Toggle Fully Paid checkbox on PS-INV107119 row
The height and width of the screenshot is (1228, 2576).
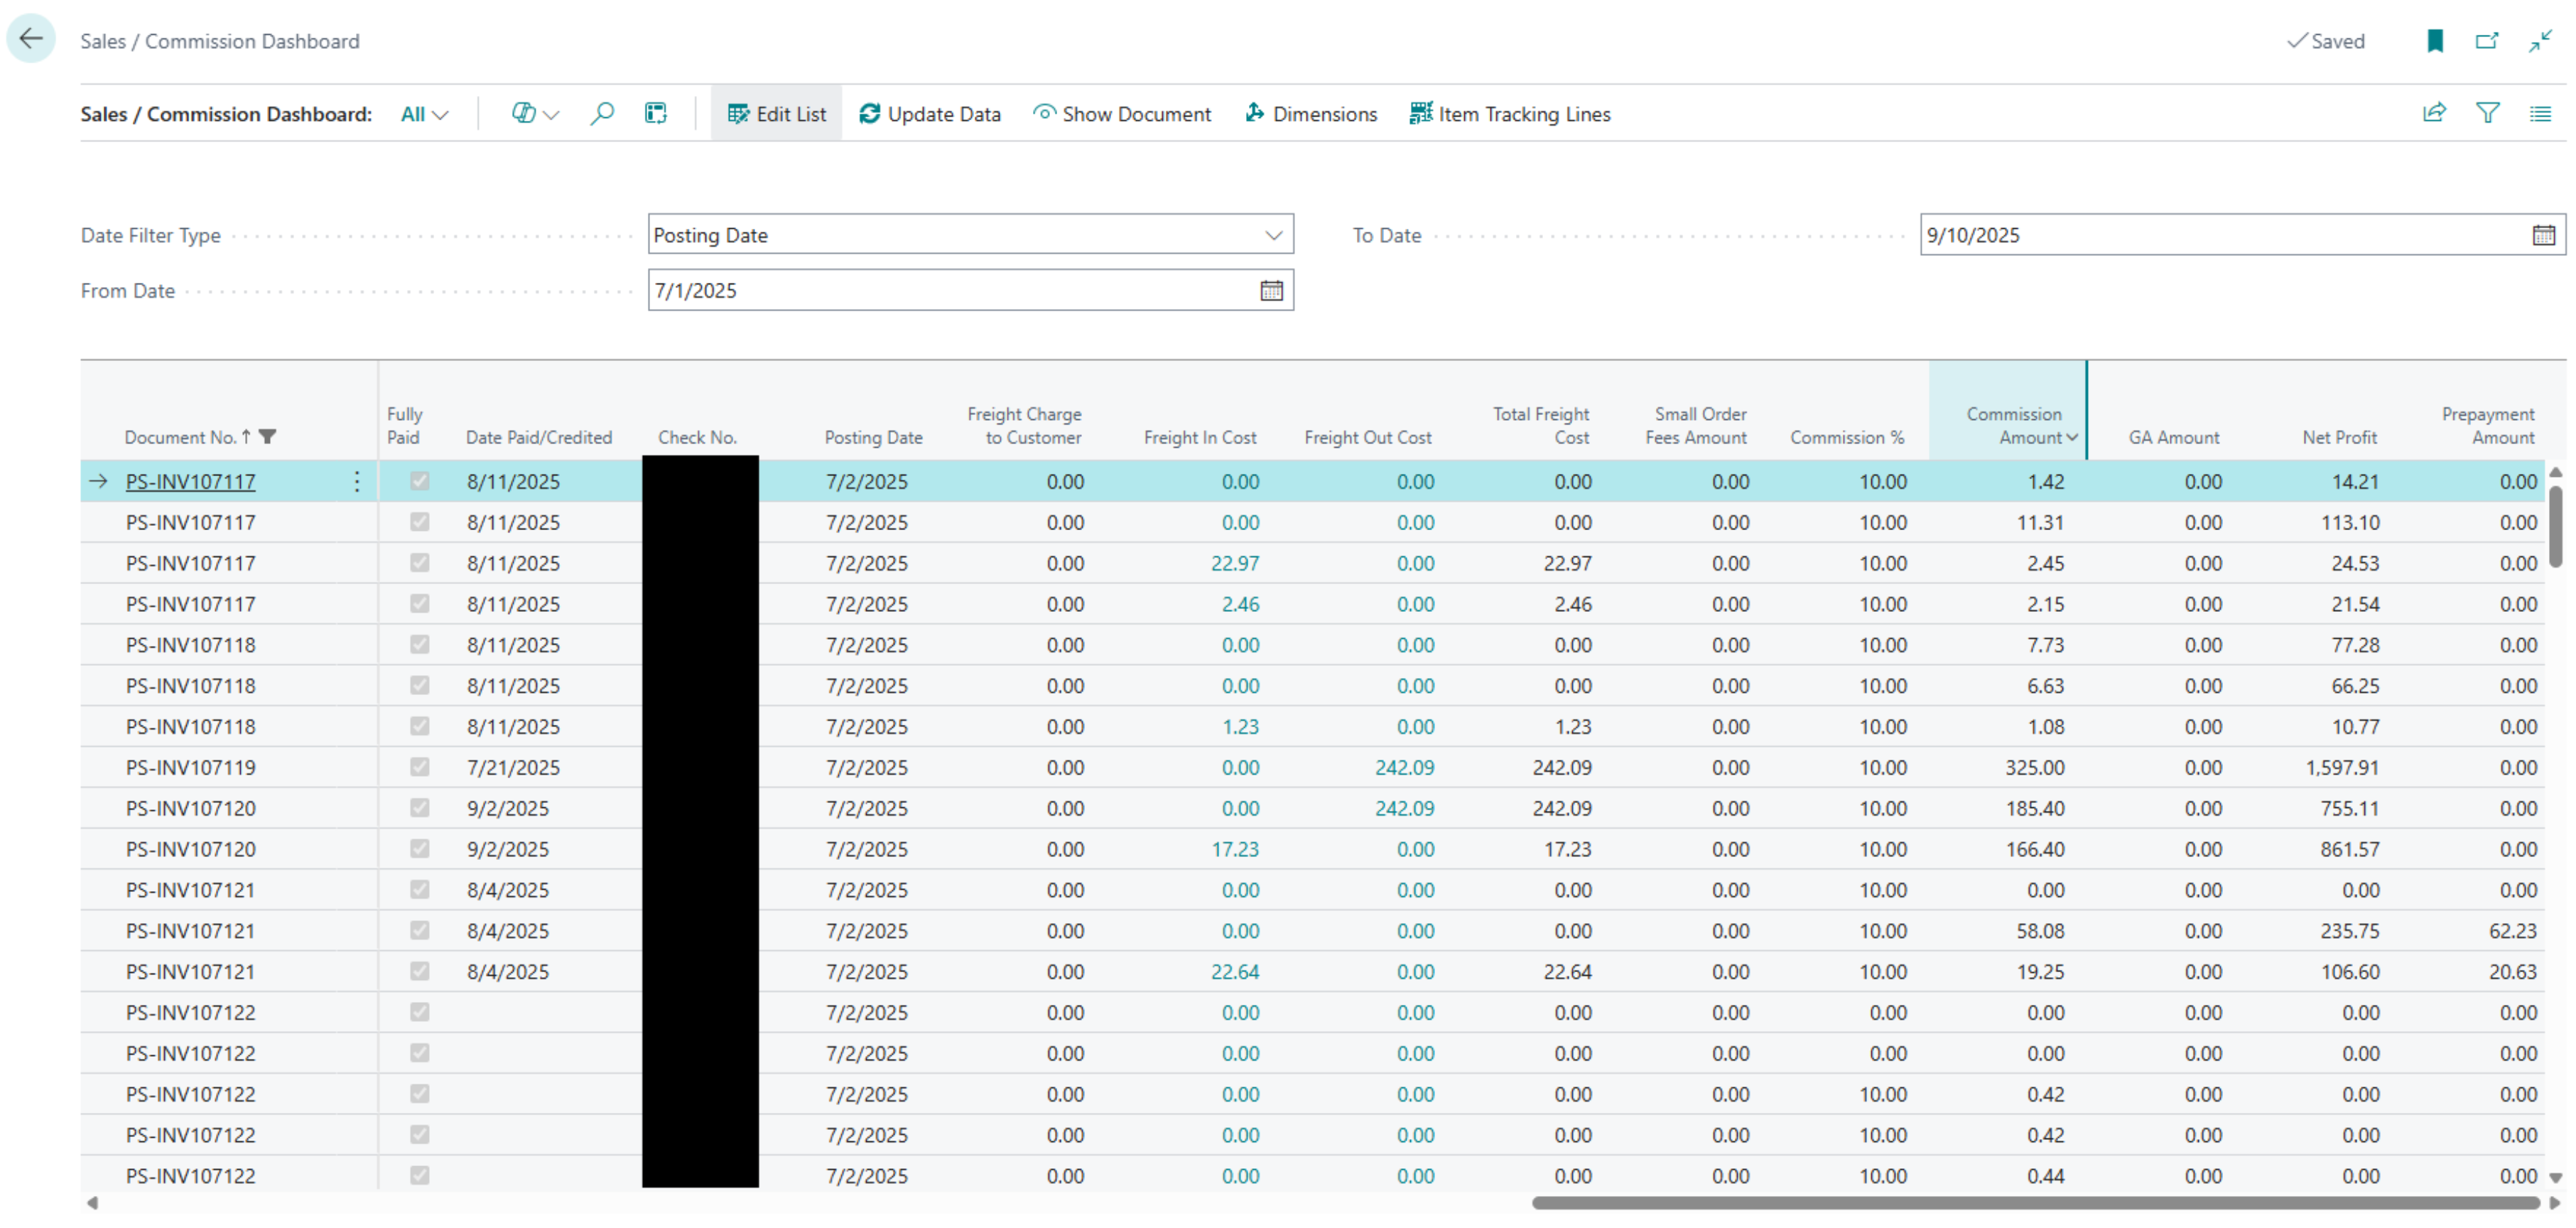[420, 768]
